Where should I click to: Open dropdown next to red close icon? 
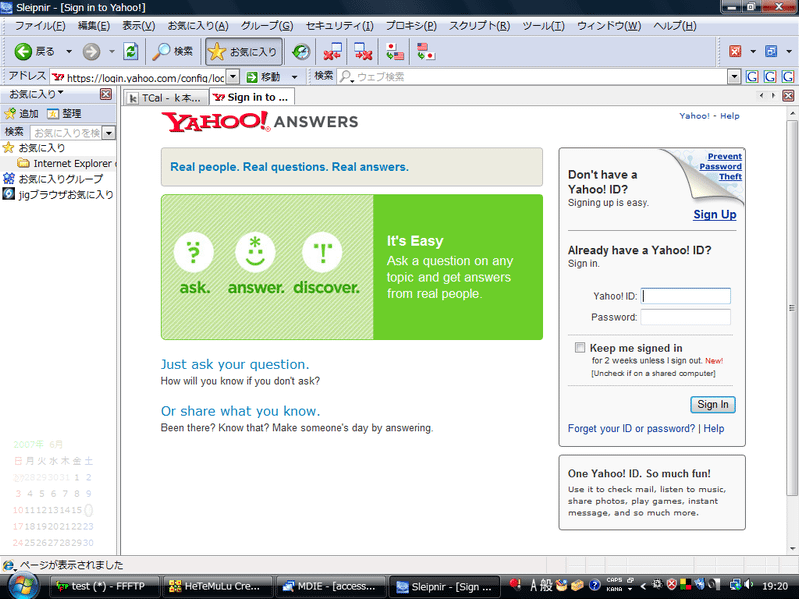(x=753, y=51)
